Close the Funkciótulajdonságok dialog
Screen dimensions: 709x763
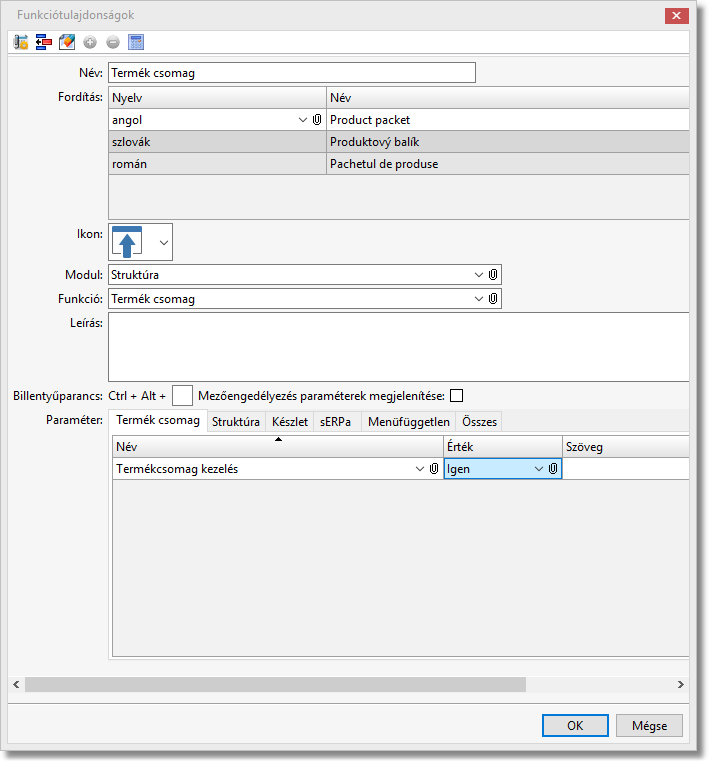(676, 16)
